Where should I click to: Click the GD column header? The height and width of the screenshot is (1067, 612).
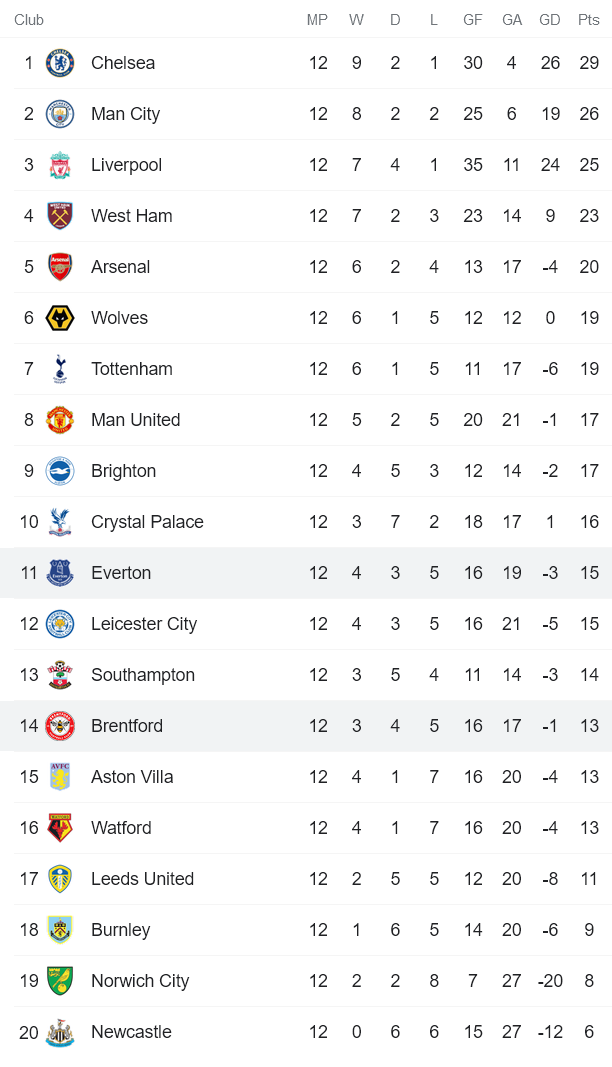(550, 20)
